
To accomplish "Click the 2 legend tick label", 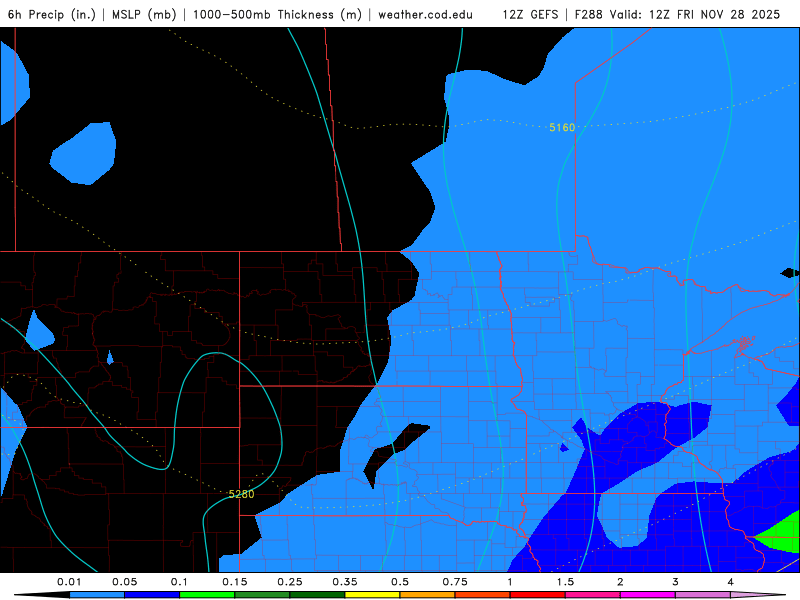I will click(620, 582).
